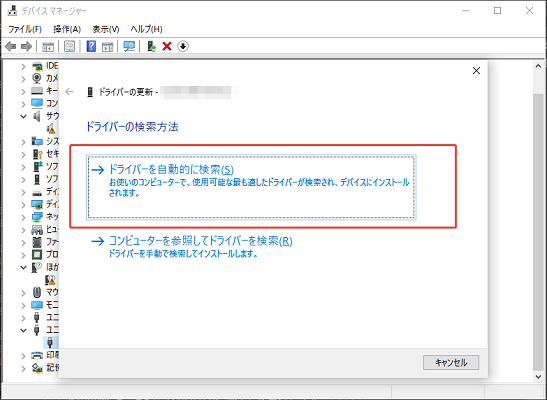Collapse the sound サウ category chevron
This screenshot has width=547, height=400.
(23, 116)
